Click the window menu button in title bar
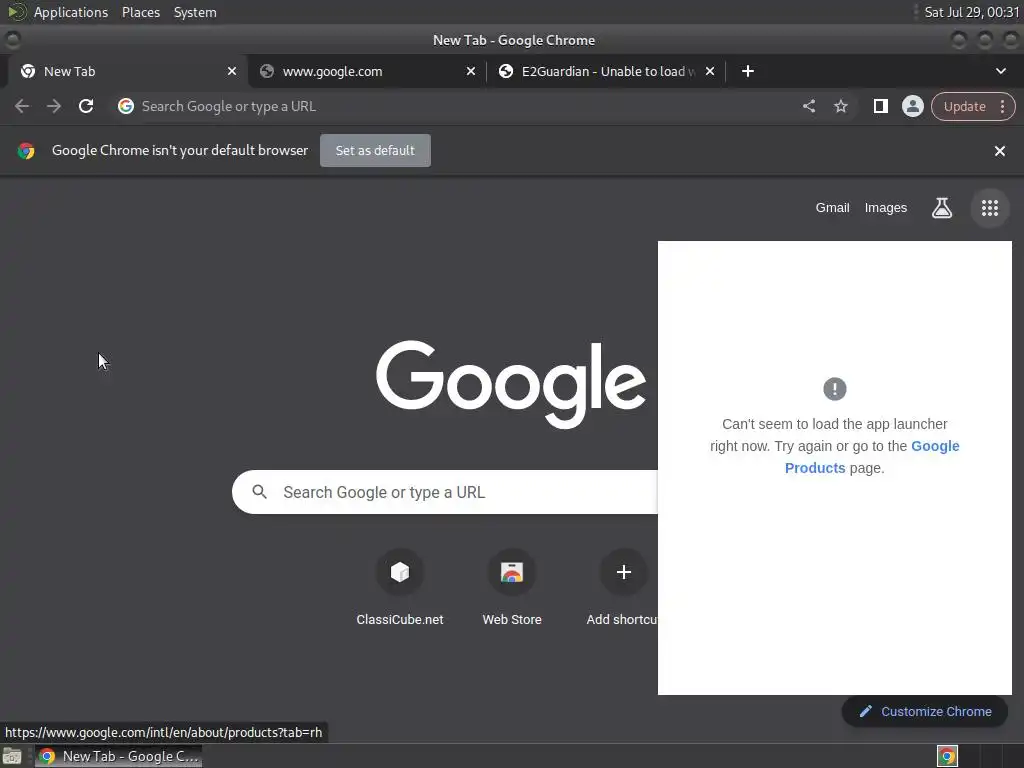 point(12,40)
